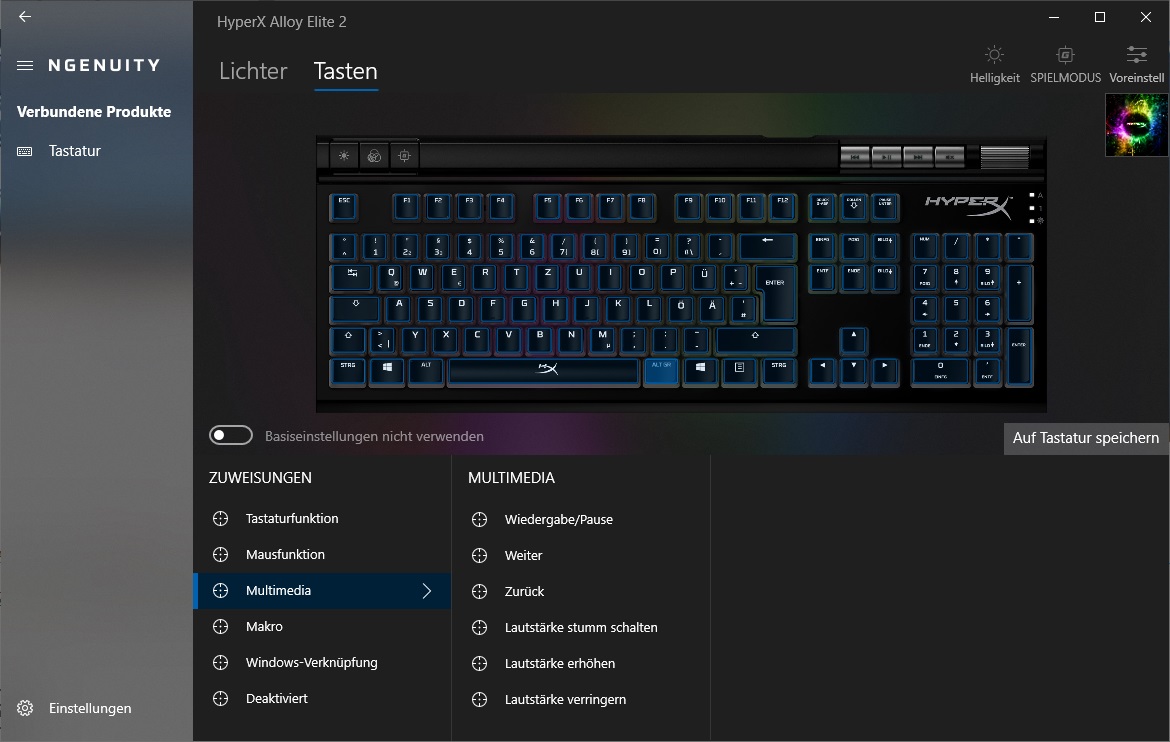The width and height of the screenshot is (1170, 742).
Task: Select the colorful preset thumbnail
Action: click(1136, 125)
